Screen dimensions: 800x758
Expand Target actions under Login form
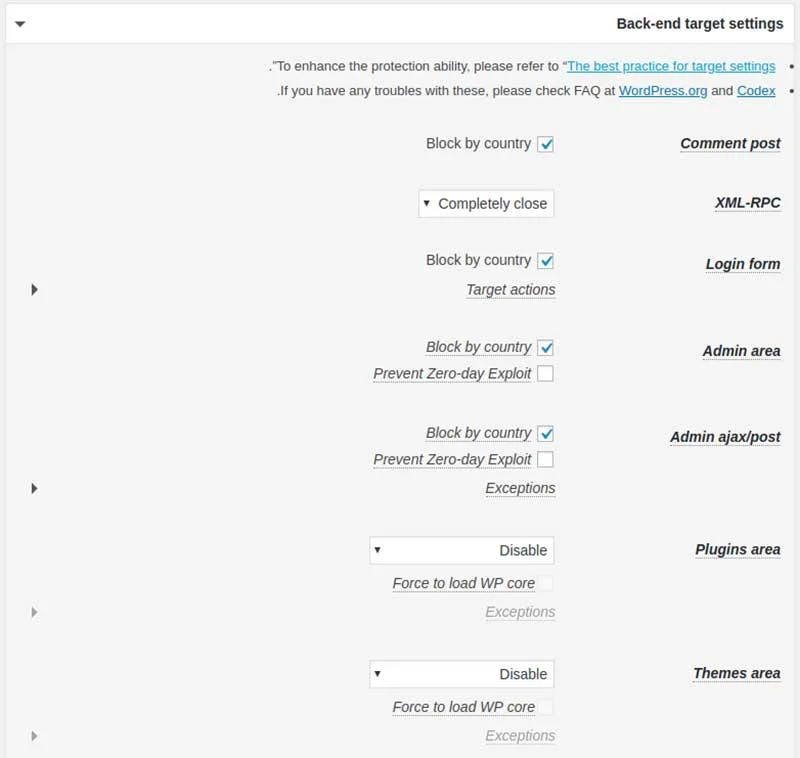click(34, 290)
